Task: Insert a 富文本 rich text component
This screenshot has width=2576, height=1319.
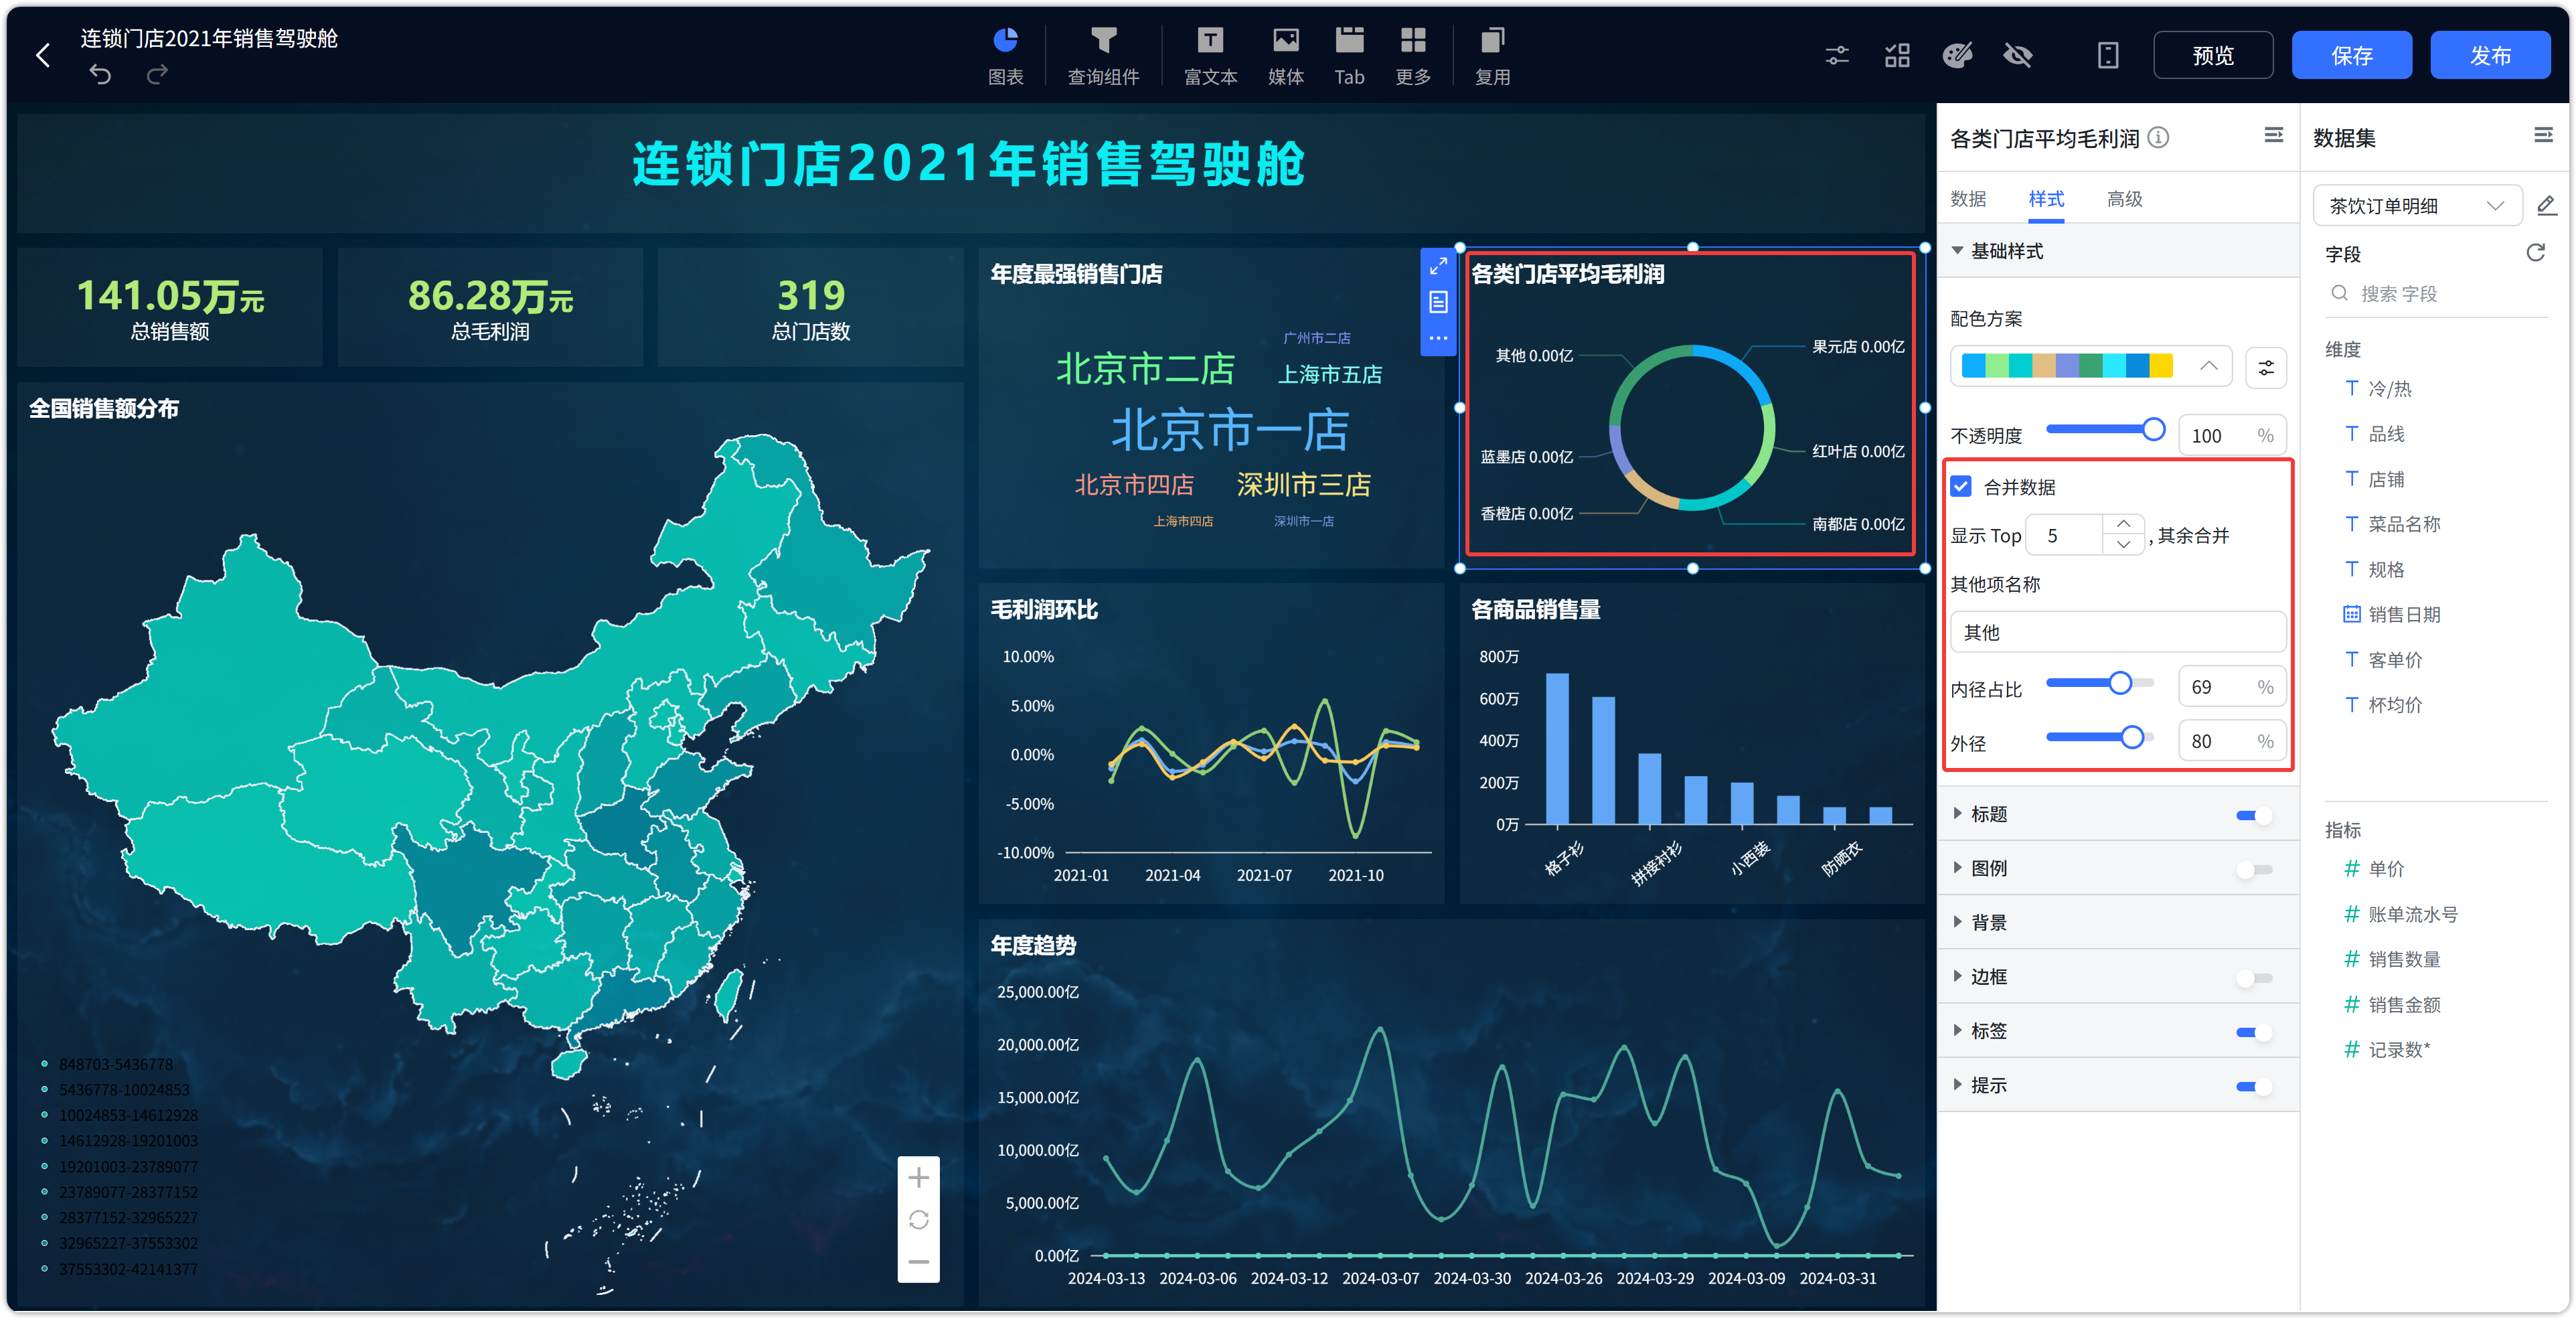Action: (1210, 56)
